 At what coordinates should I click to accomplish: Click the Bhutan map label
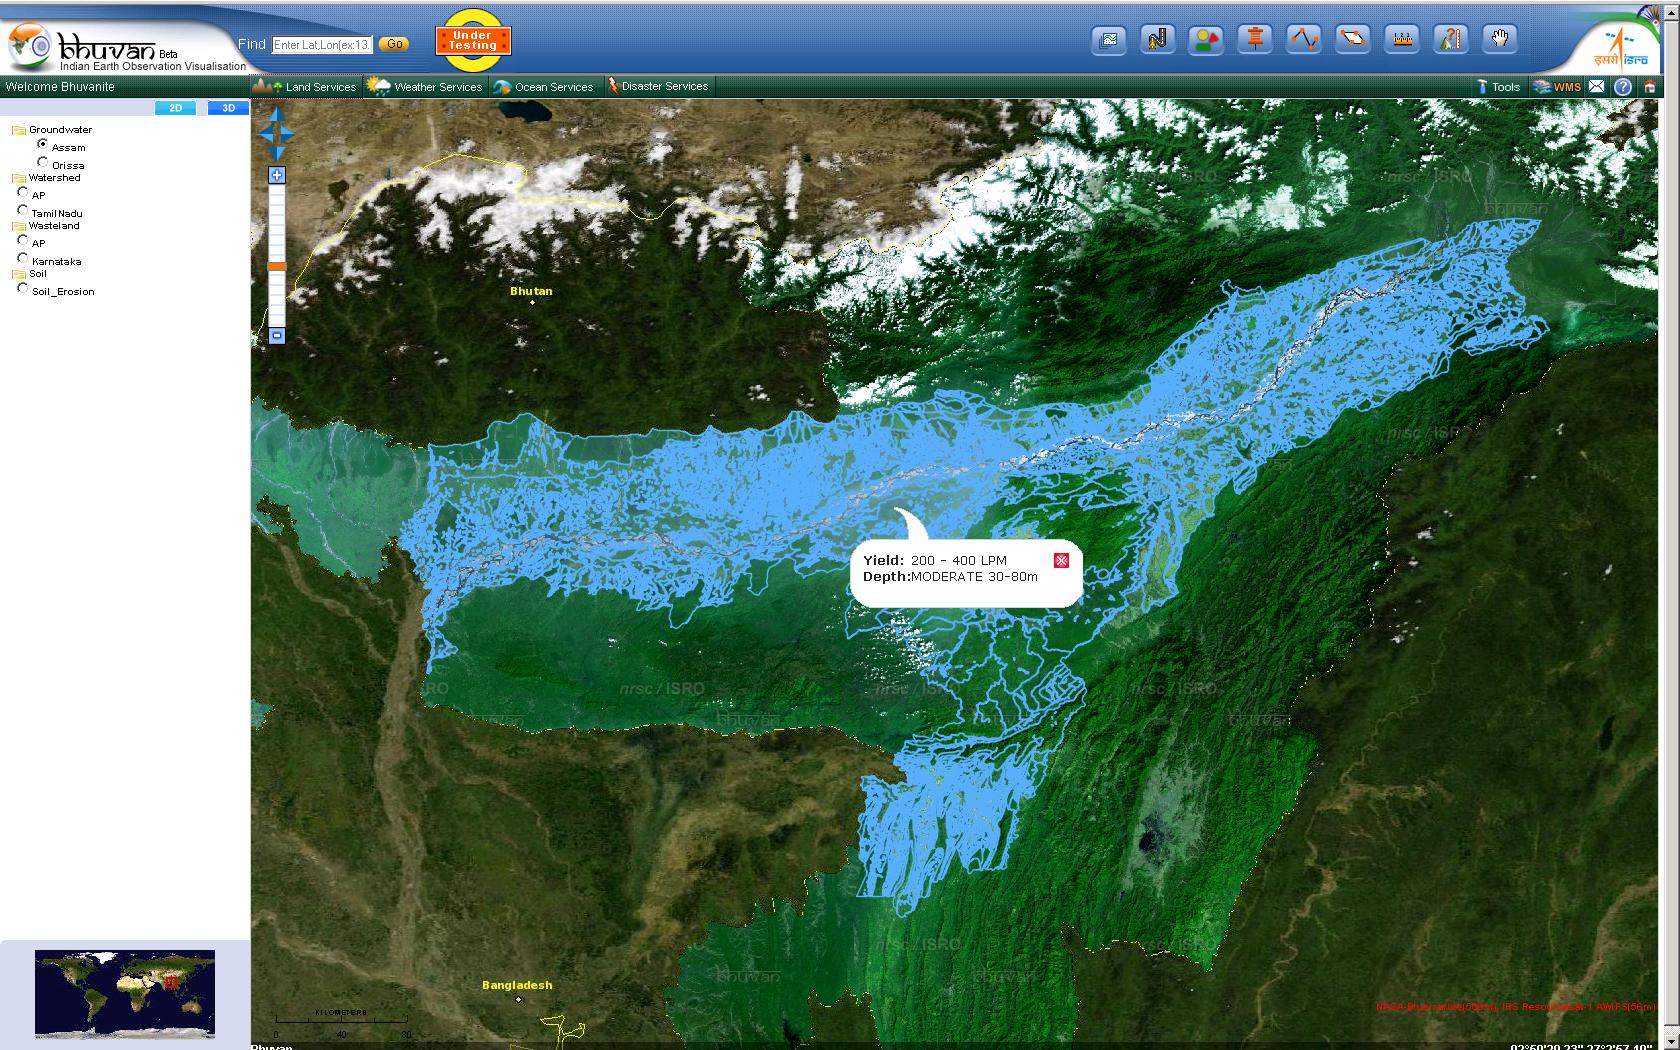[531, 292]
